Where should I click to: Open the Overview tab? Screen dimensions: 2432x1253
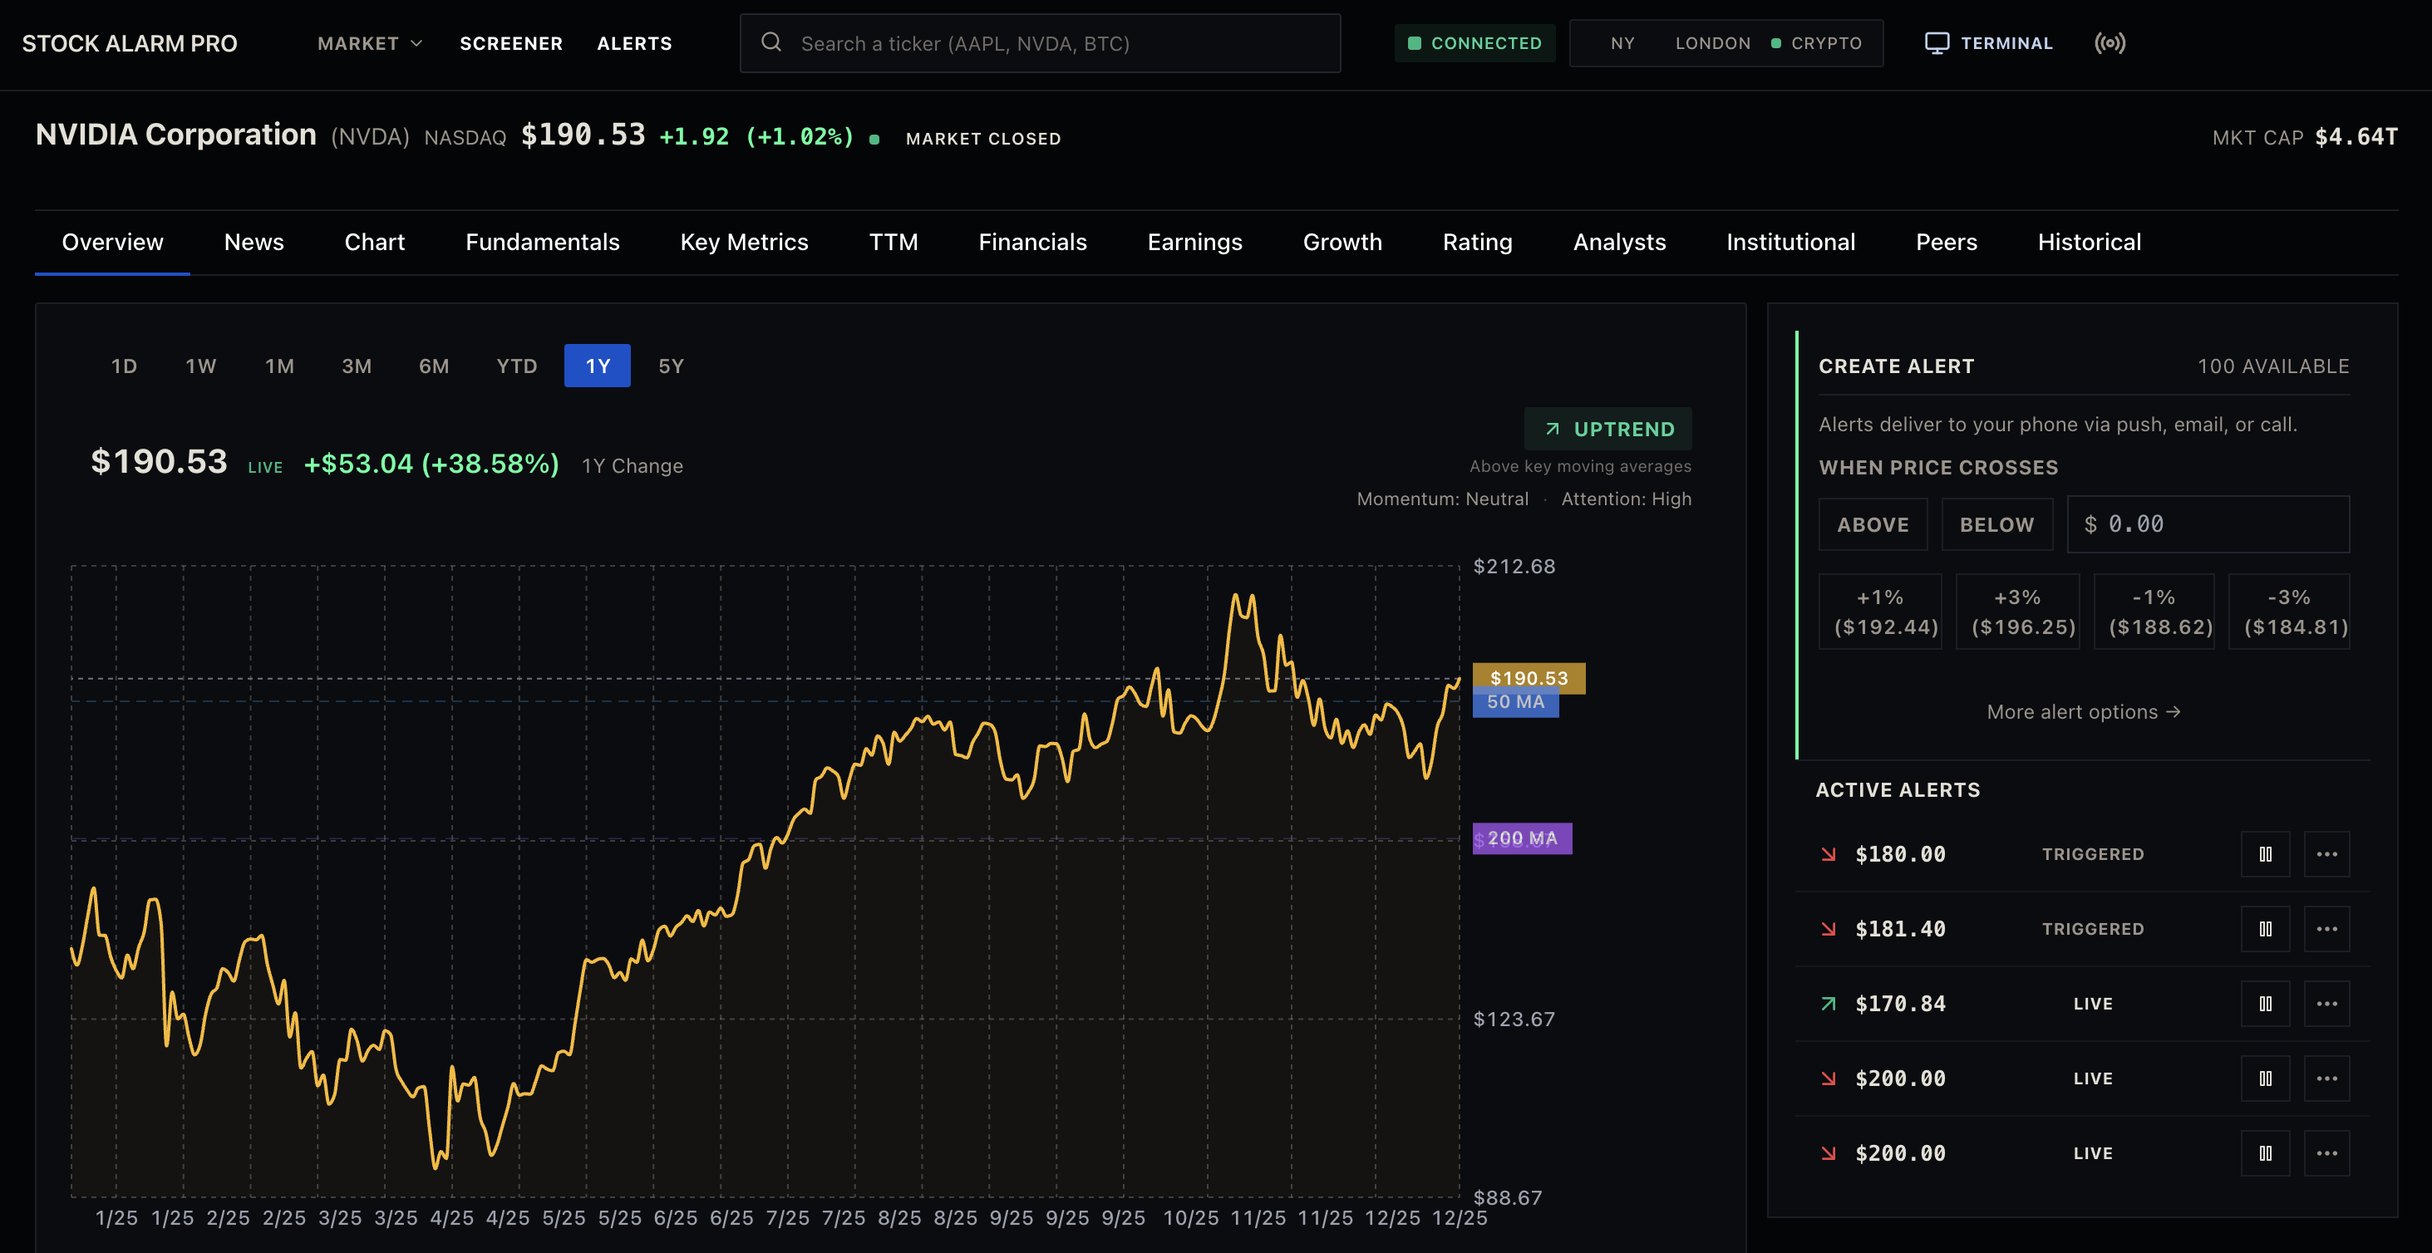pos(112,242)
